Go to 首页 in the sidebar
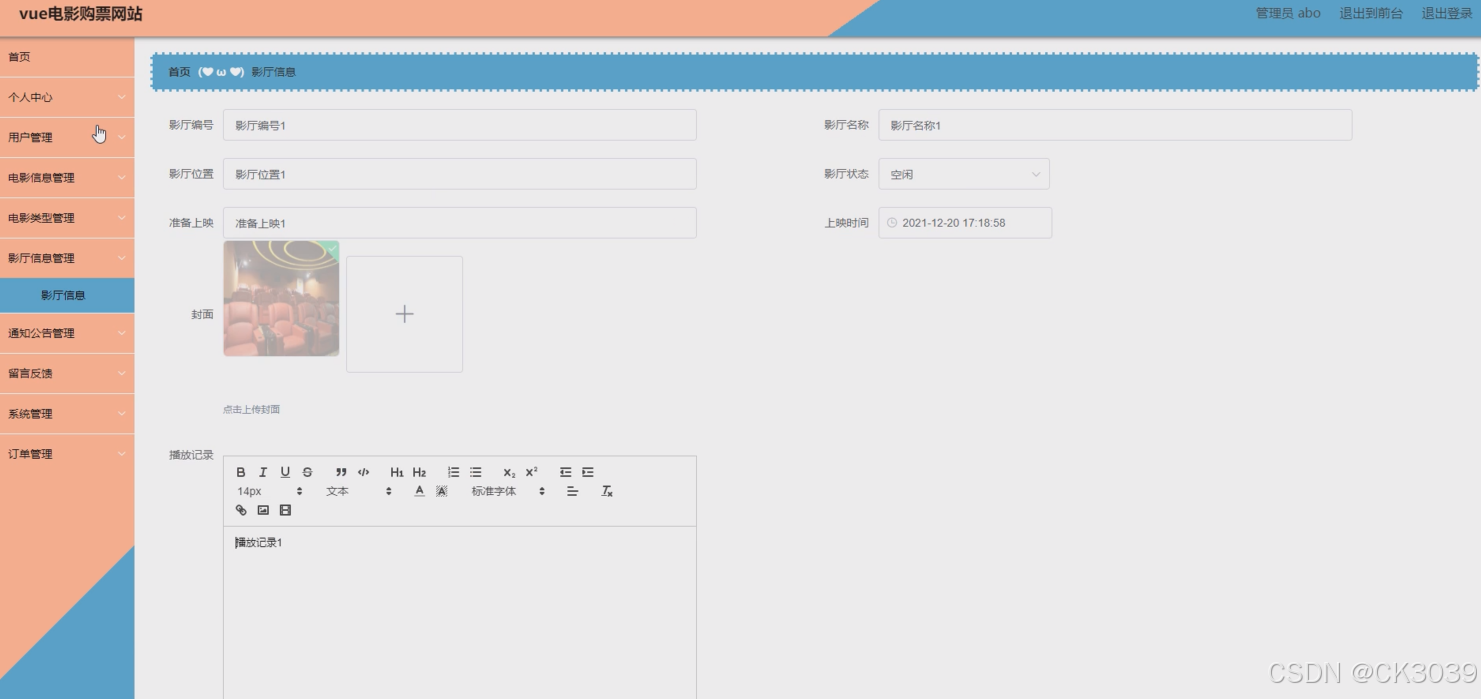The image size is (1481, 699). (x=67, y=57)
